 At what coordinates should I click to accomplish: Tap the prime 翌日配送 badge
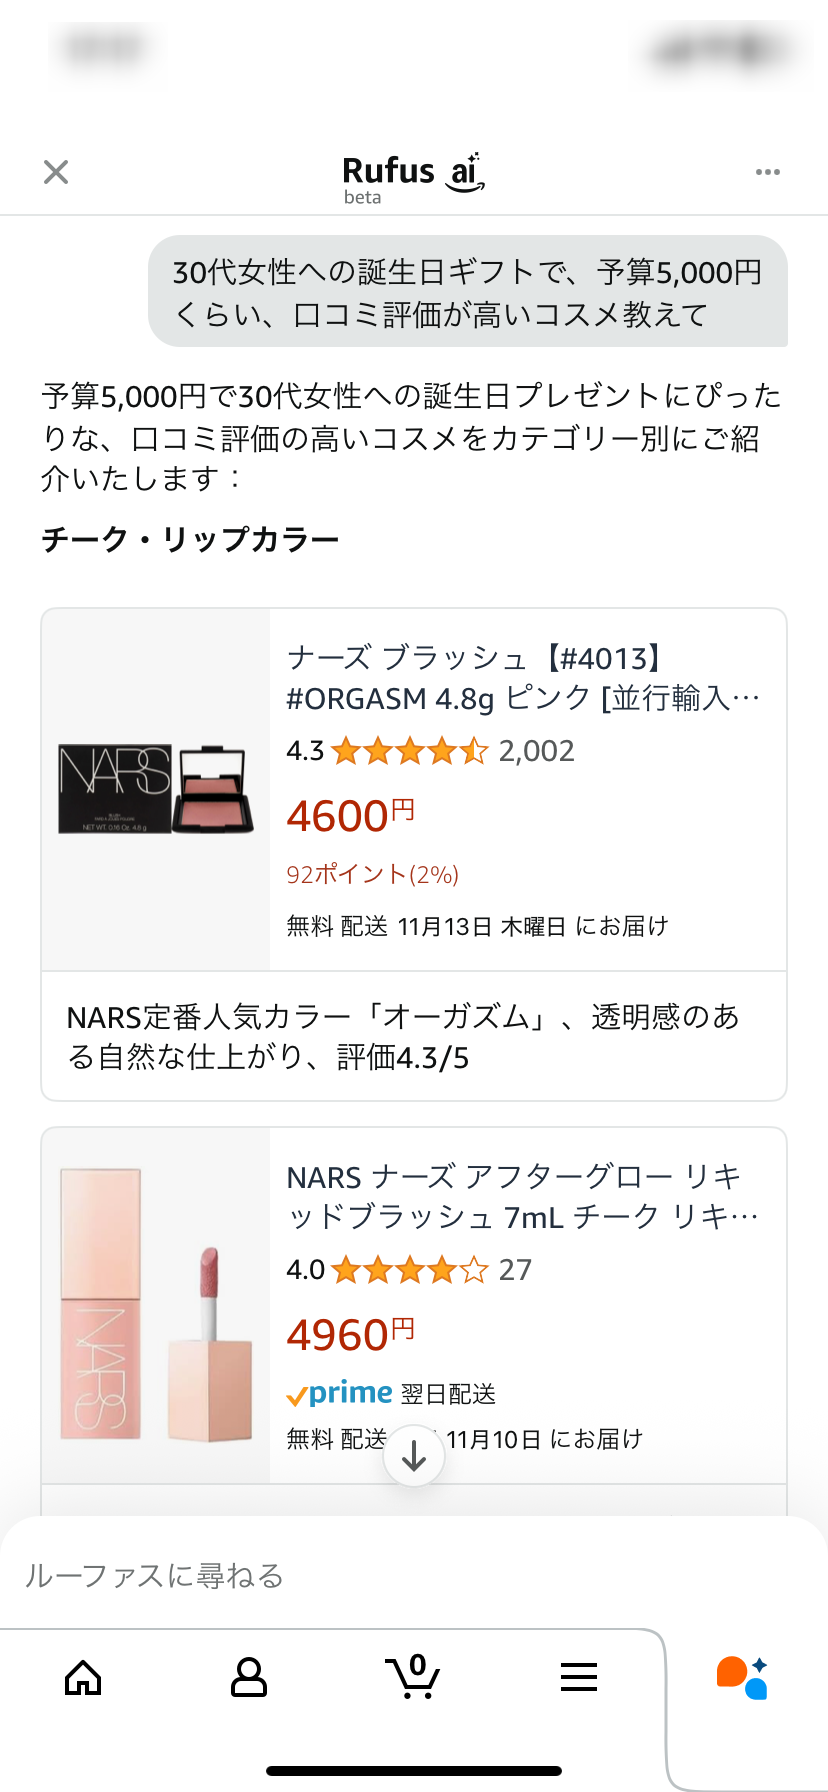390,1393
